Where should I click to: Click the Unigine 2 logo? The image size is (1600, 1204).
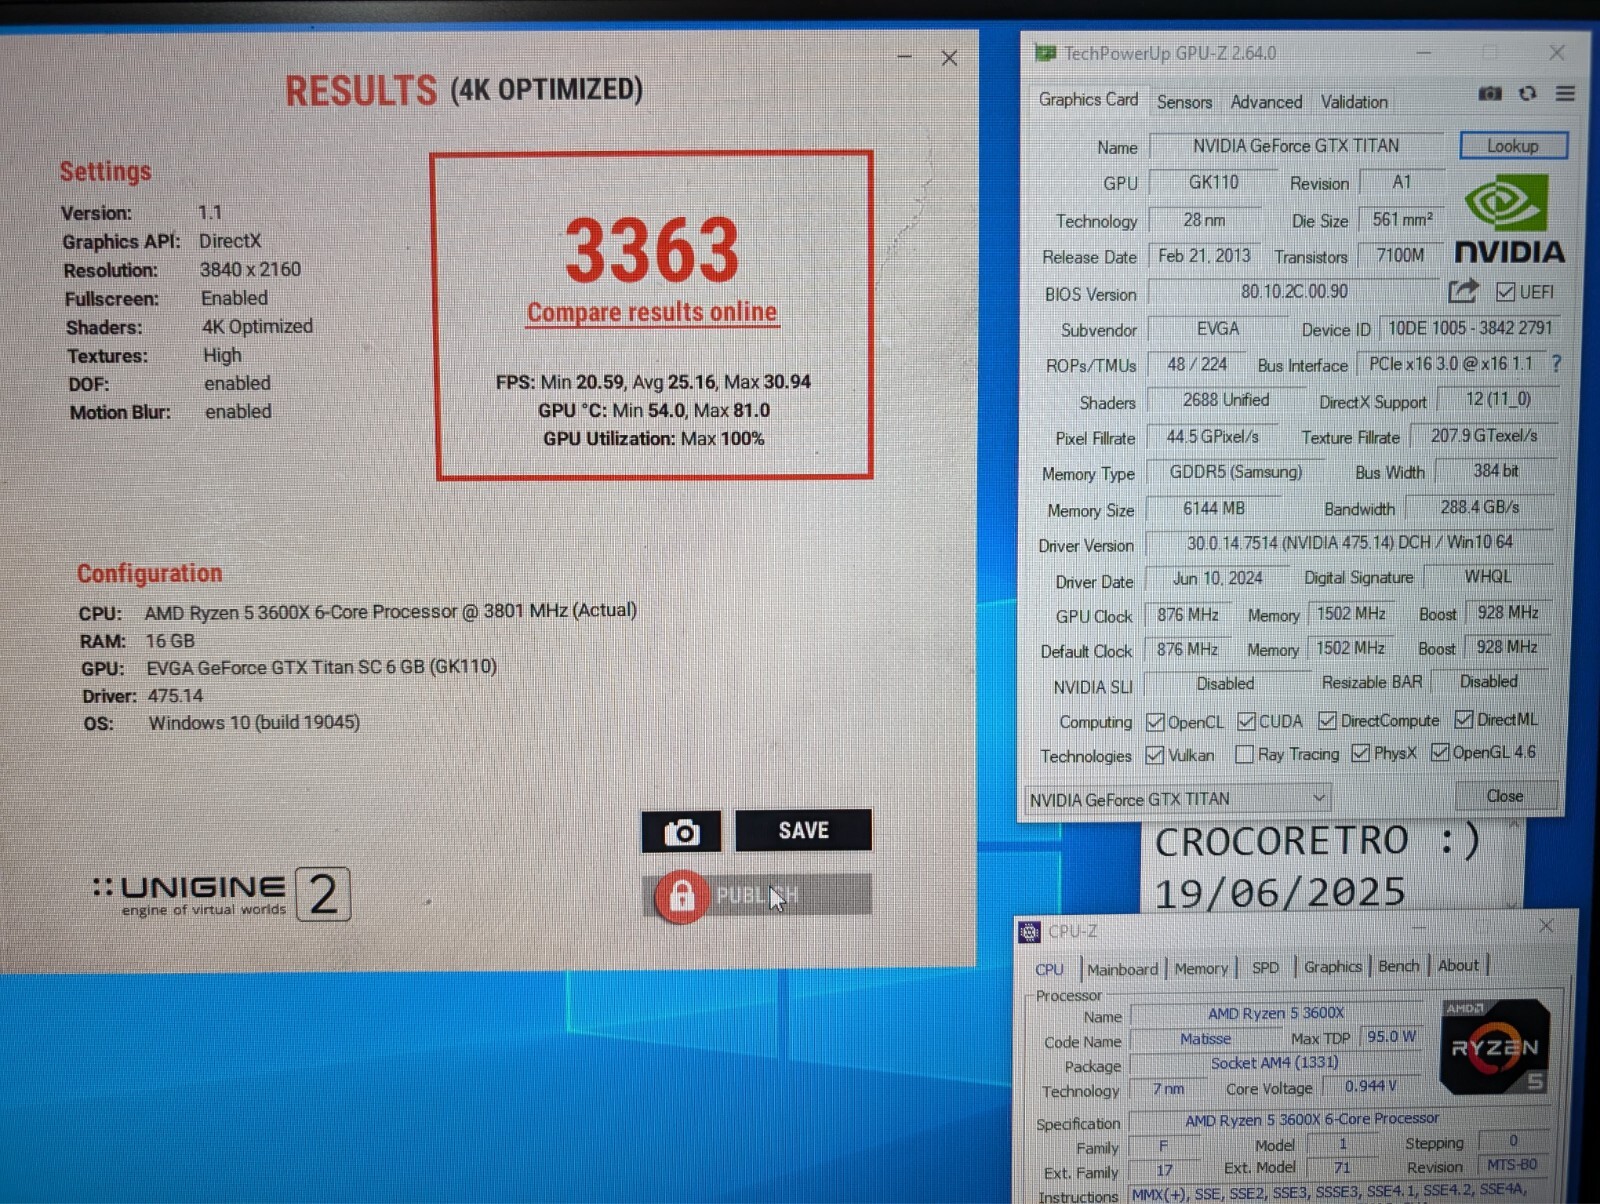[x=221, y=894]
